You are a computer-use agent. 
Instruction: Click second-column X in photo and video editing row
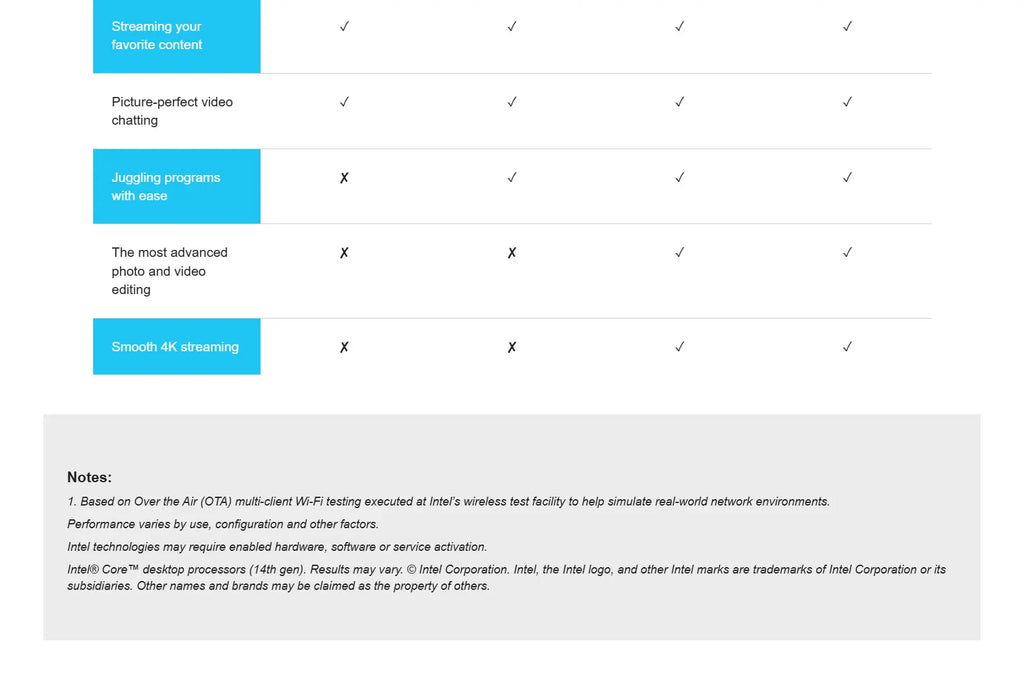[512, 253]
